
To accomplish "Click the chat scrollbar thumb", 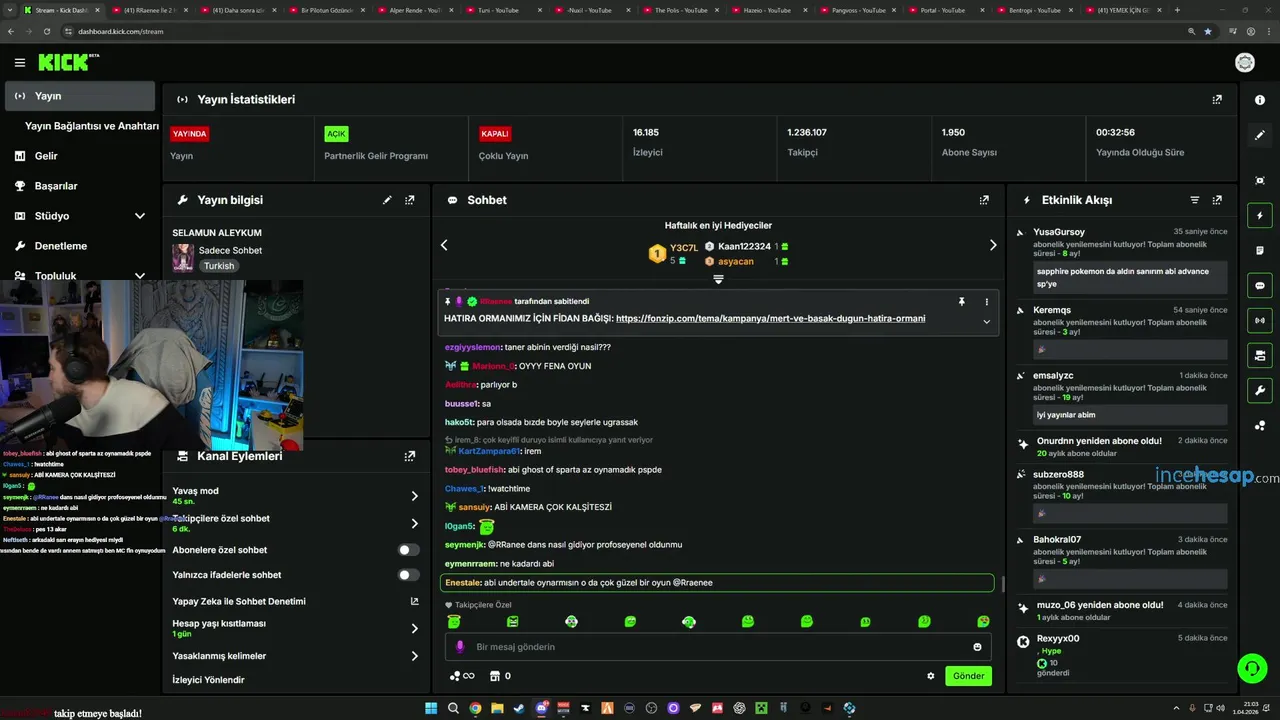I will click(x=1003, y=583).
